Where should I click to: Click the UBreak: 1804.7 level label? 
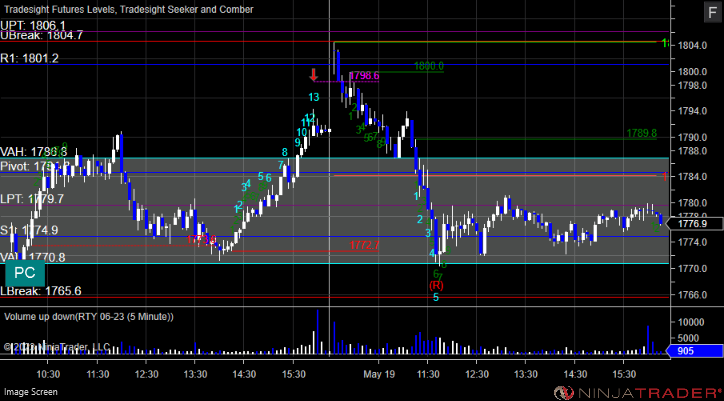(x=42, y=35)
